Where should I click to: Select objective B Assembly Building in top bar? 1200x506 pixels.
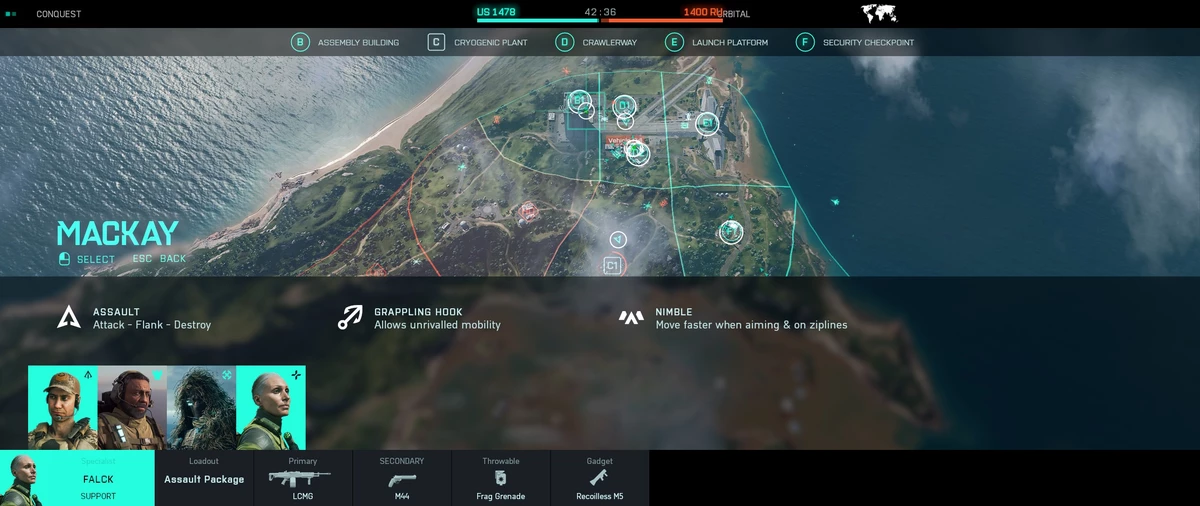[x=345, y=42]
